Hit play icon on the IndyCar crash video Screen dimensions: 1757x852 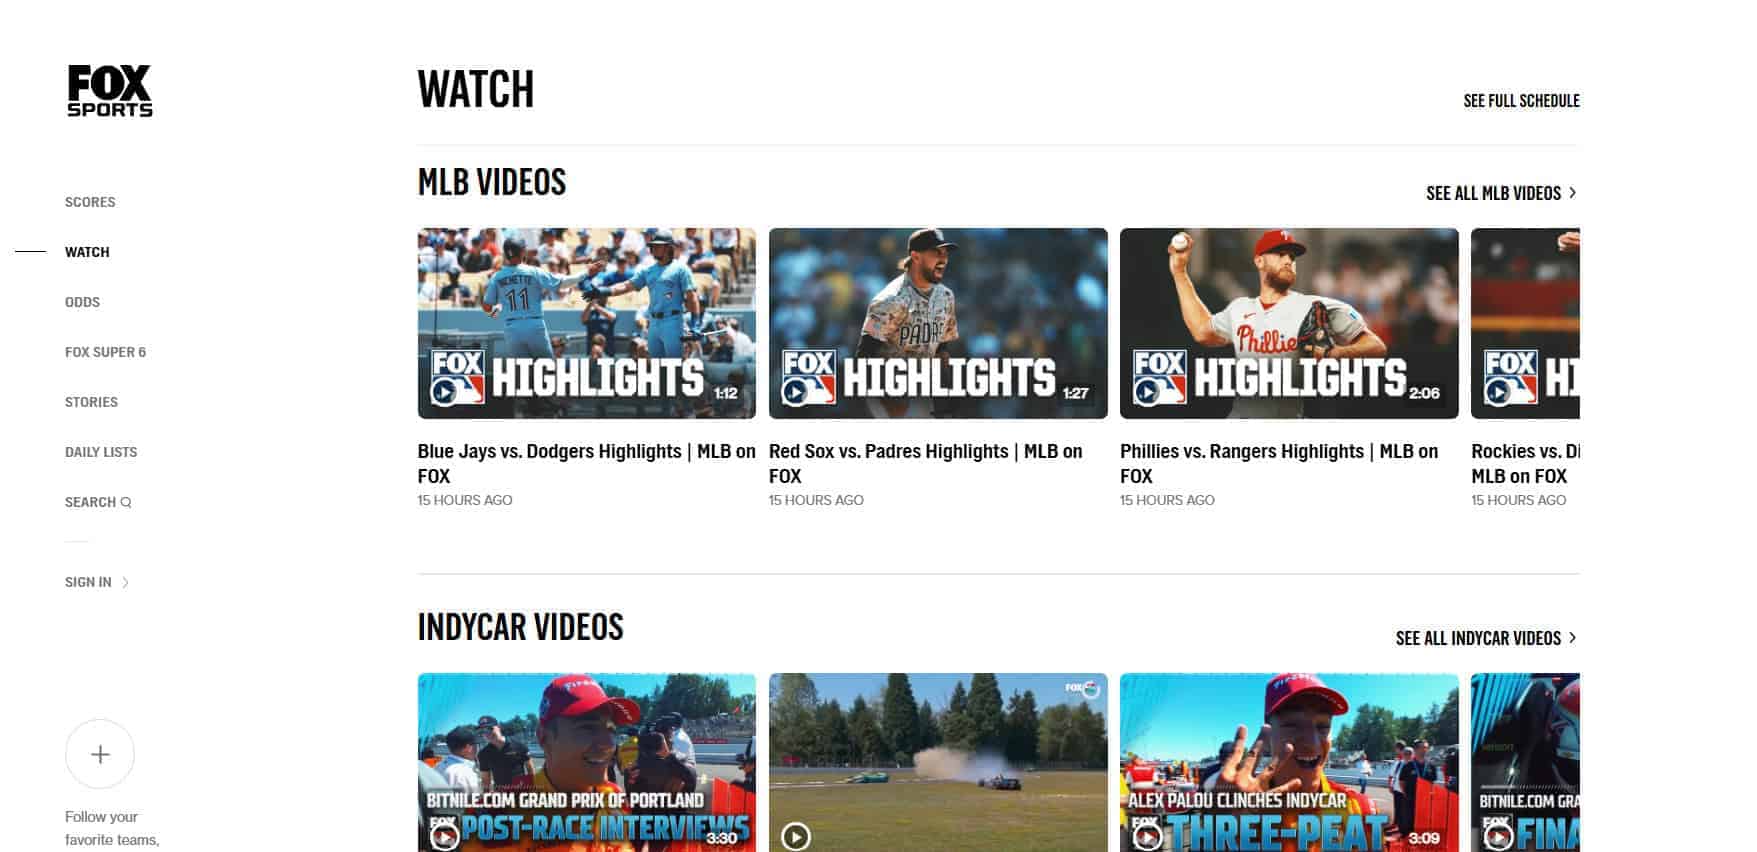pyautogui.click(x=796, y=836)
